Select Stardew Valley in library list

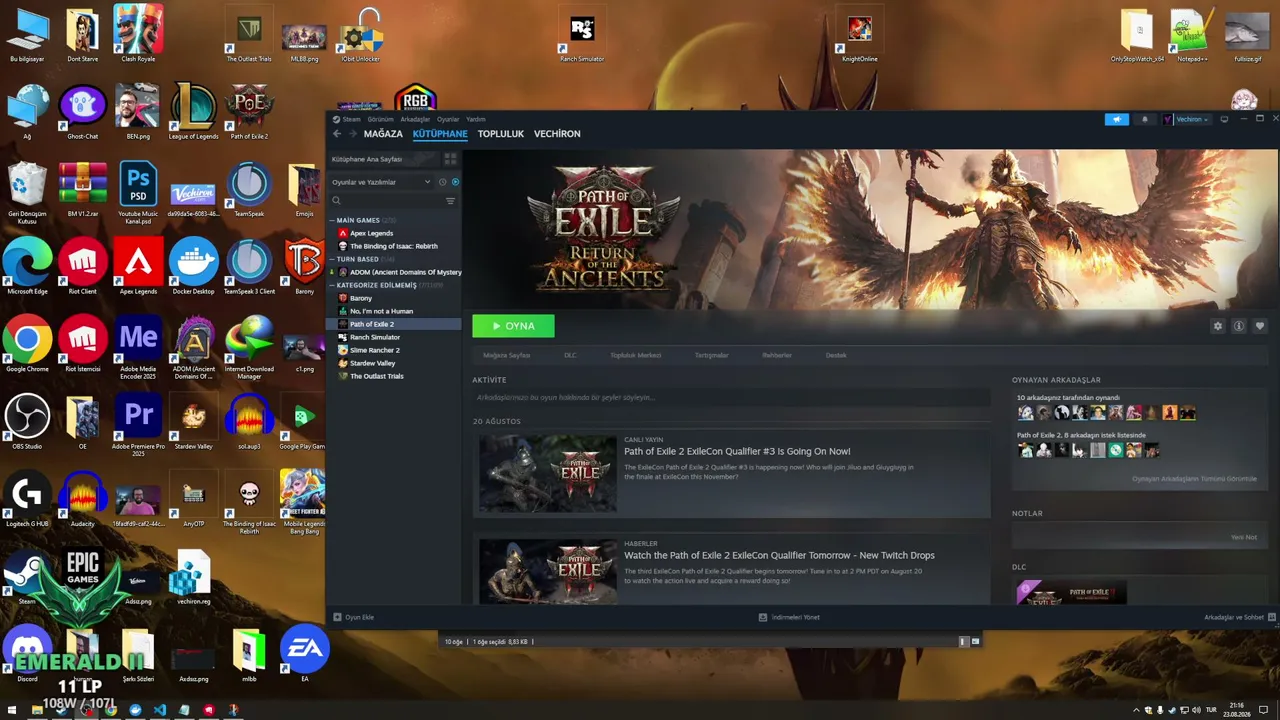pos(372,363)
